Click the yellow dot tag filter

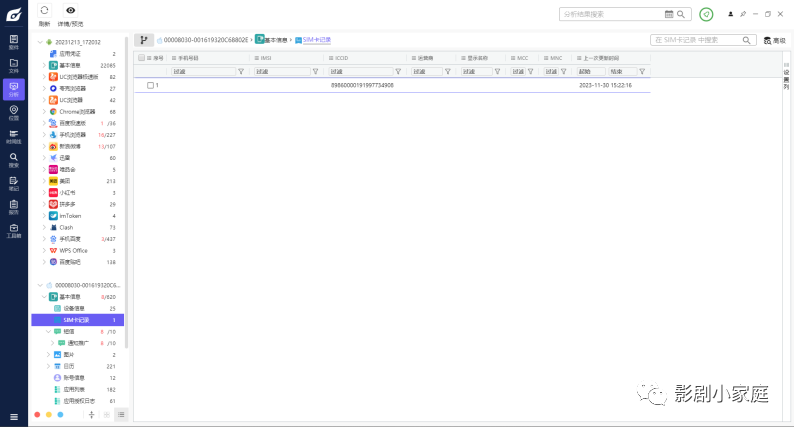click(49, 415)
